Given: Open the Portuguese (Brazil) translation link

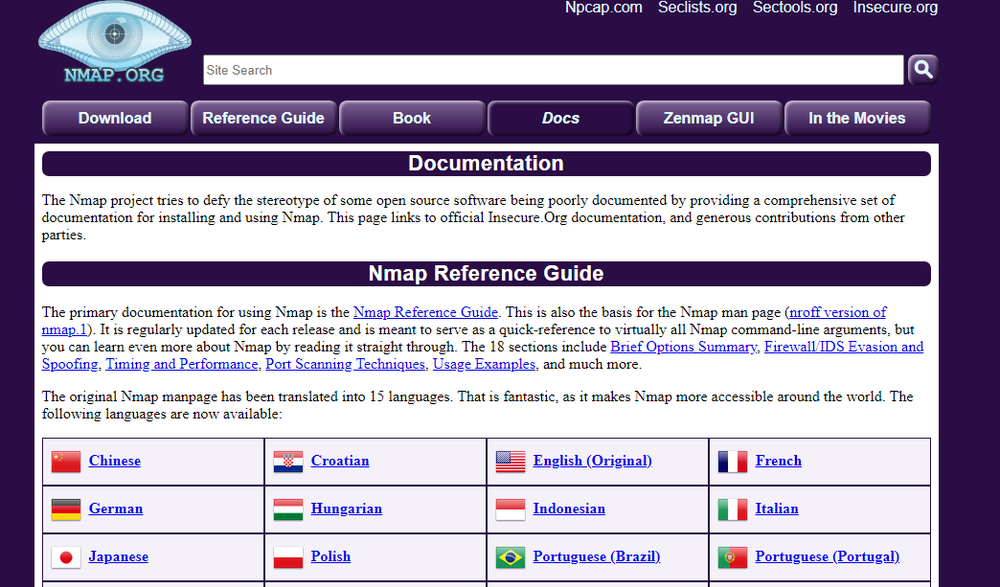Looking at the screenshot, I should 596,556.
